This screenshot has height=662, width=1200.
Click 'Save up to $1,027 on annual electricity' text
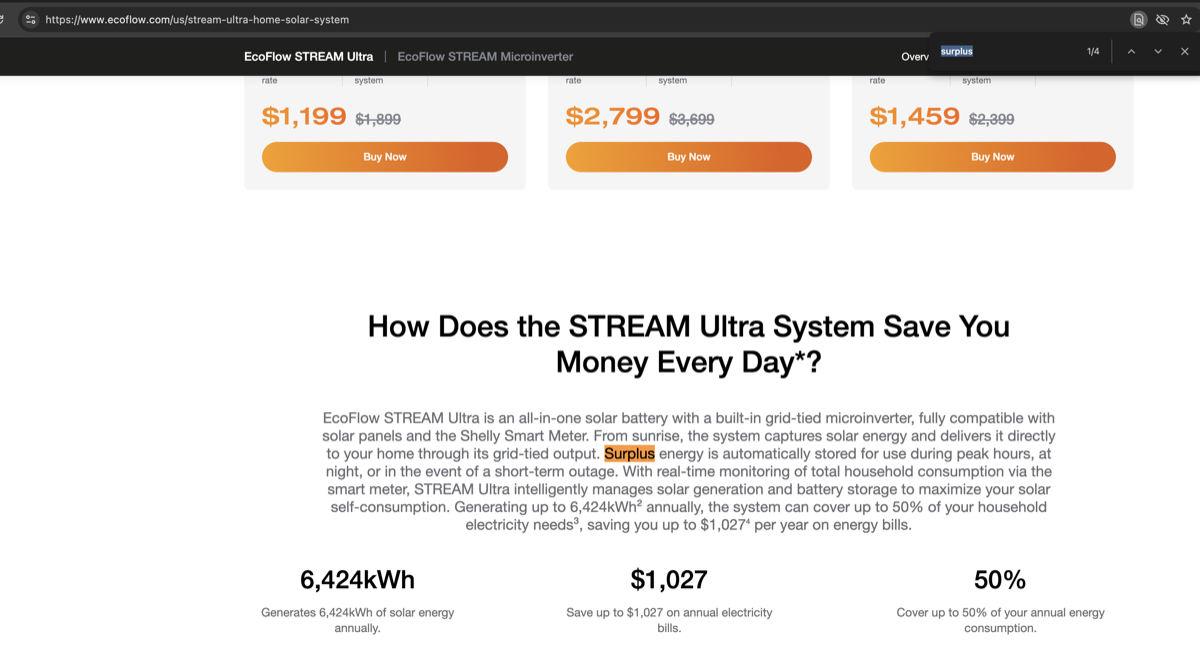point(669,620)
